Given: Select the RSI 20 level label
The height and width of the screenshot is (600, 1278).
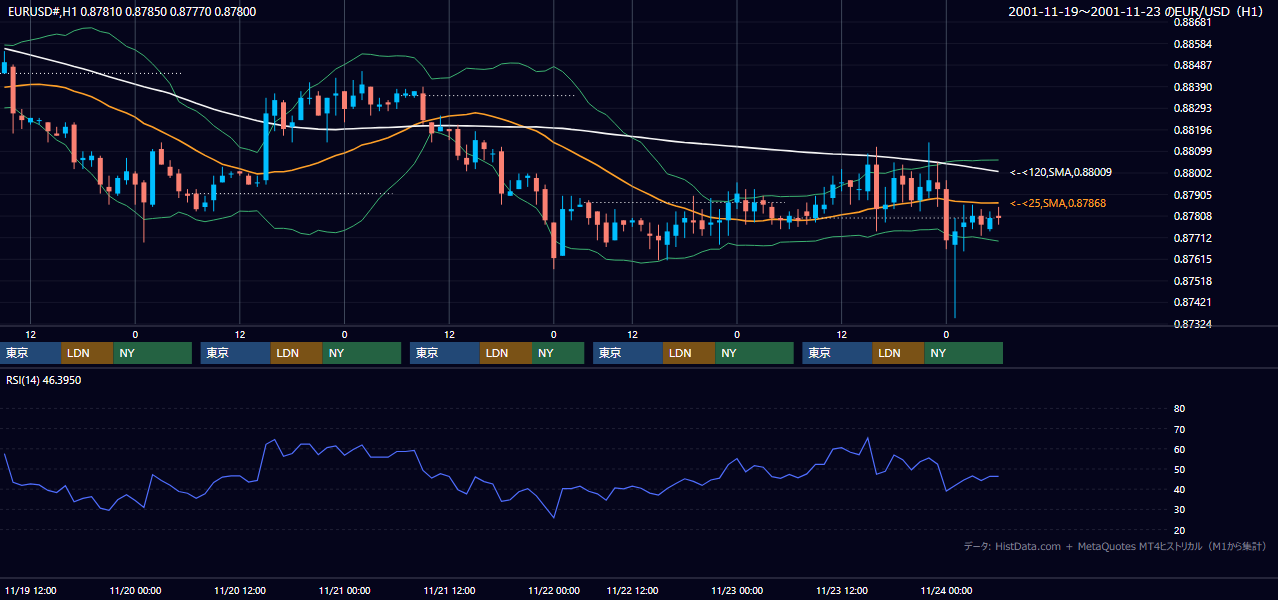Looking at the screenshot, I should (x=1179, y=530).
